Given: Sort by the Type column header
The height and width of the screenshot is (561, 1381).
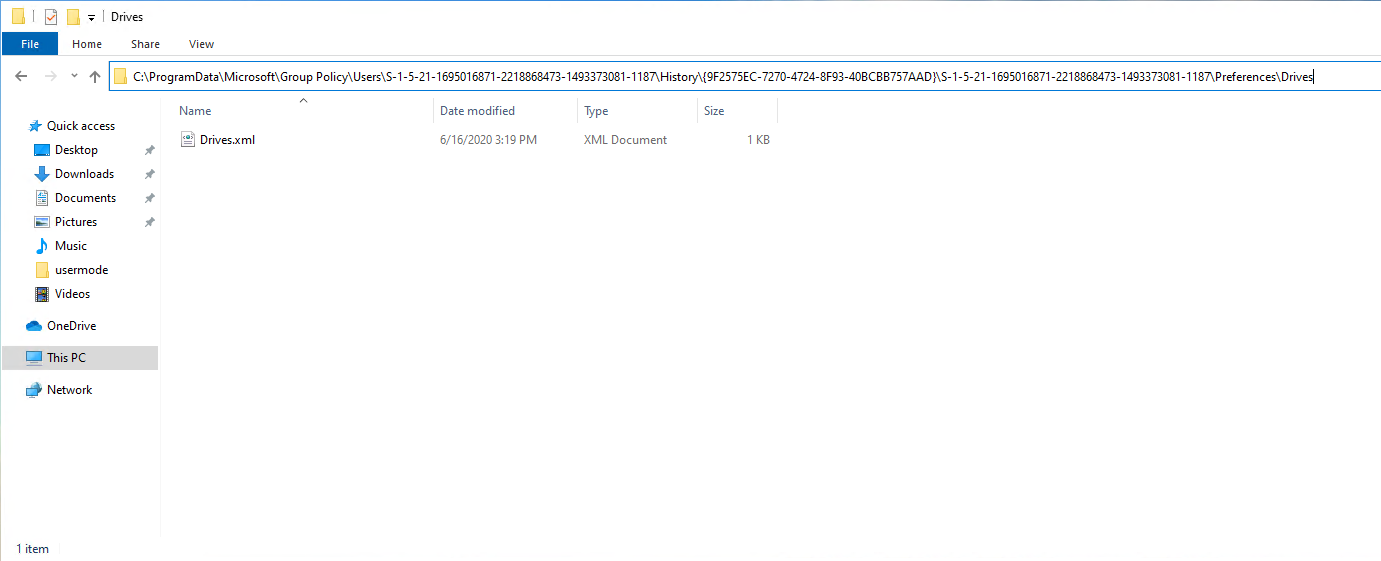Looking at the screenshot, I should (x=596, y=111).
